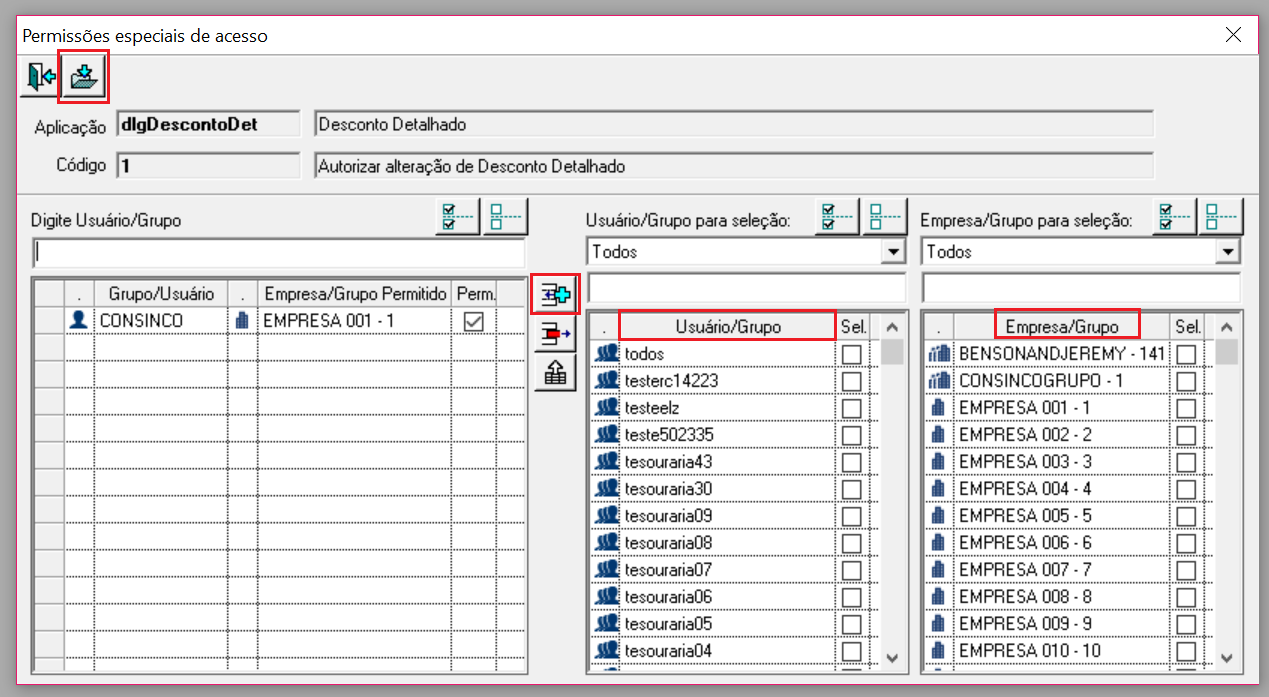The image size is (1269, 697).
Task: Click the Desconto Detalhado description field
Action: (734, 125)
